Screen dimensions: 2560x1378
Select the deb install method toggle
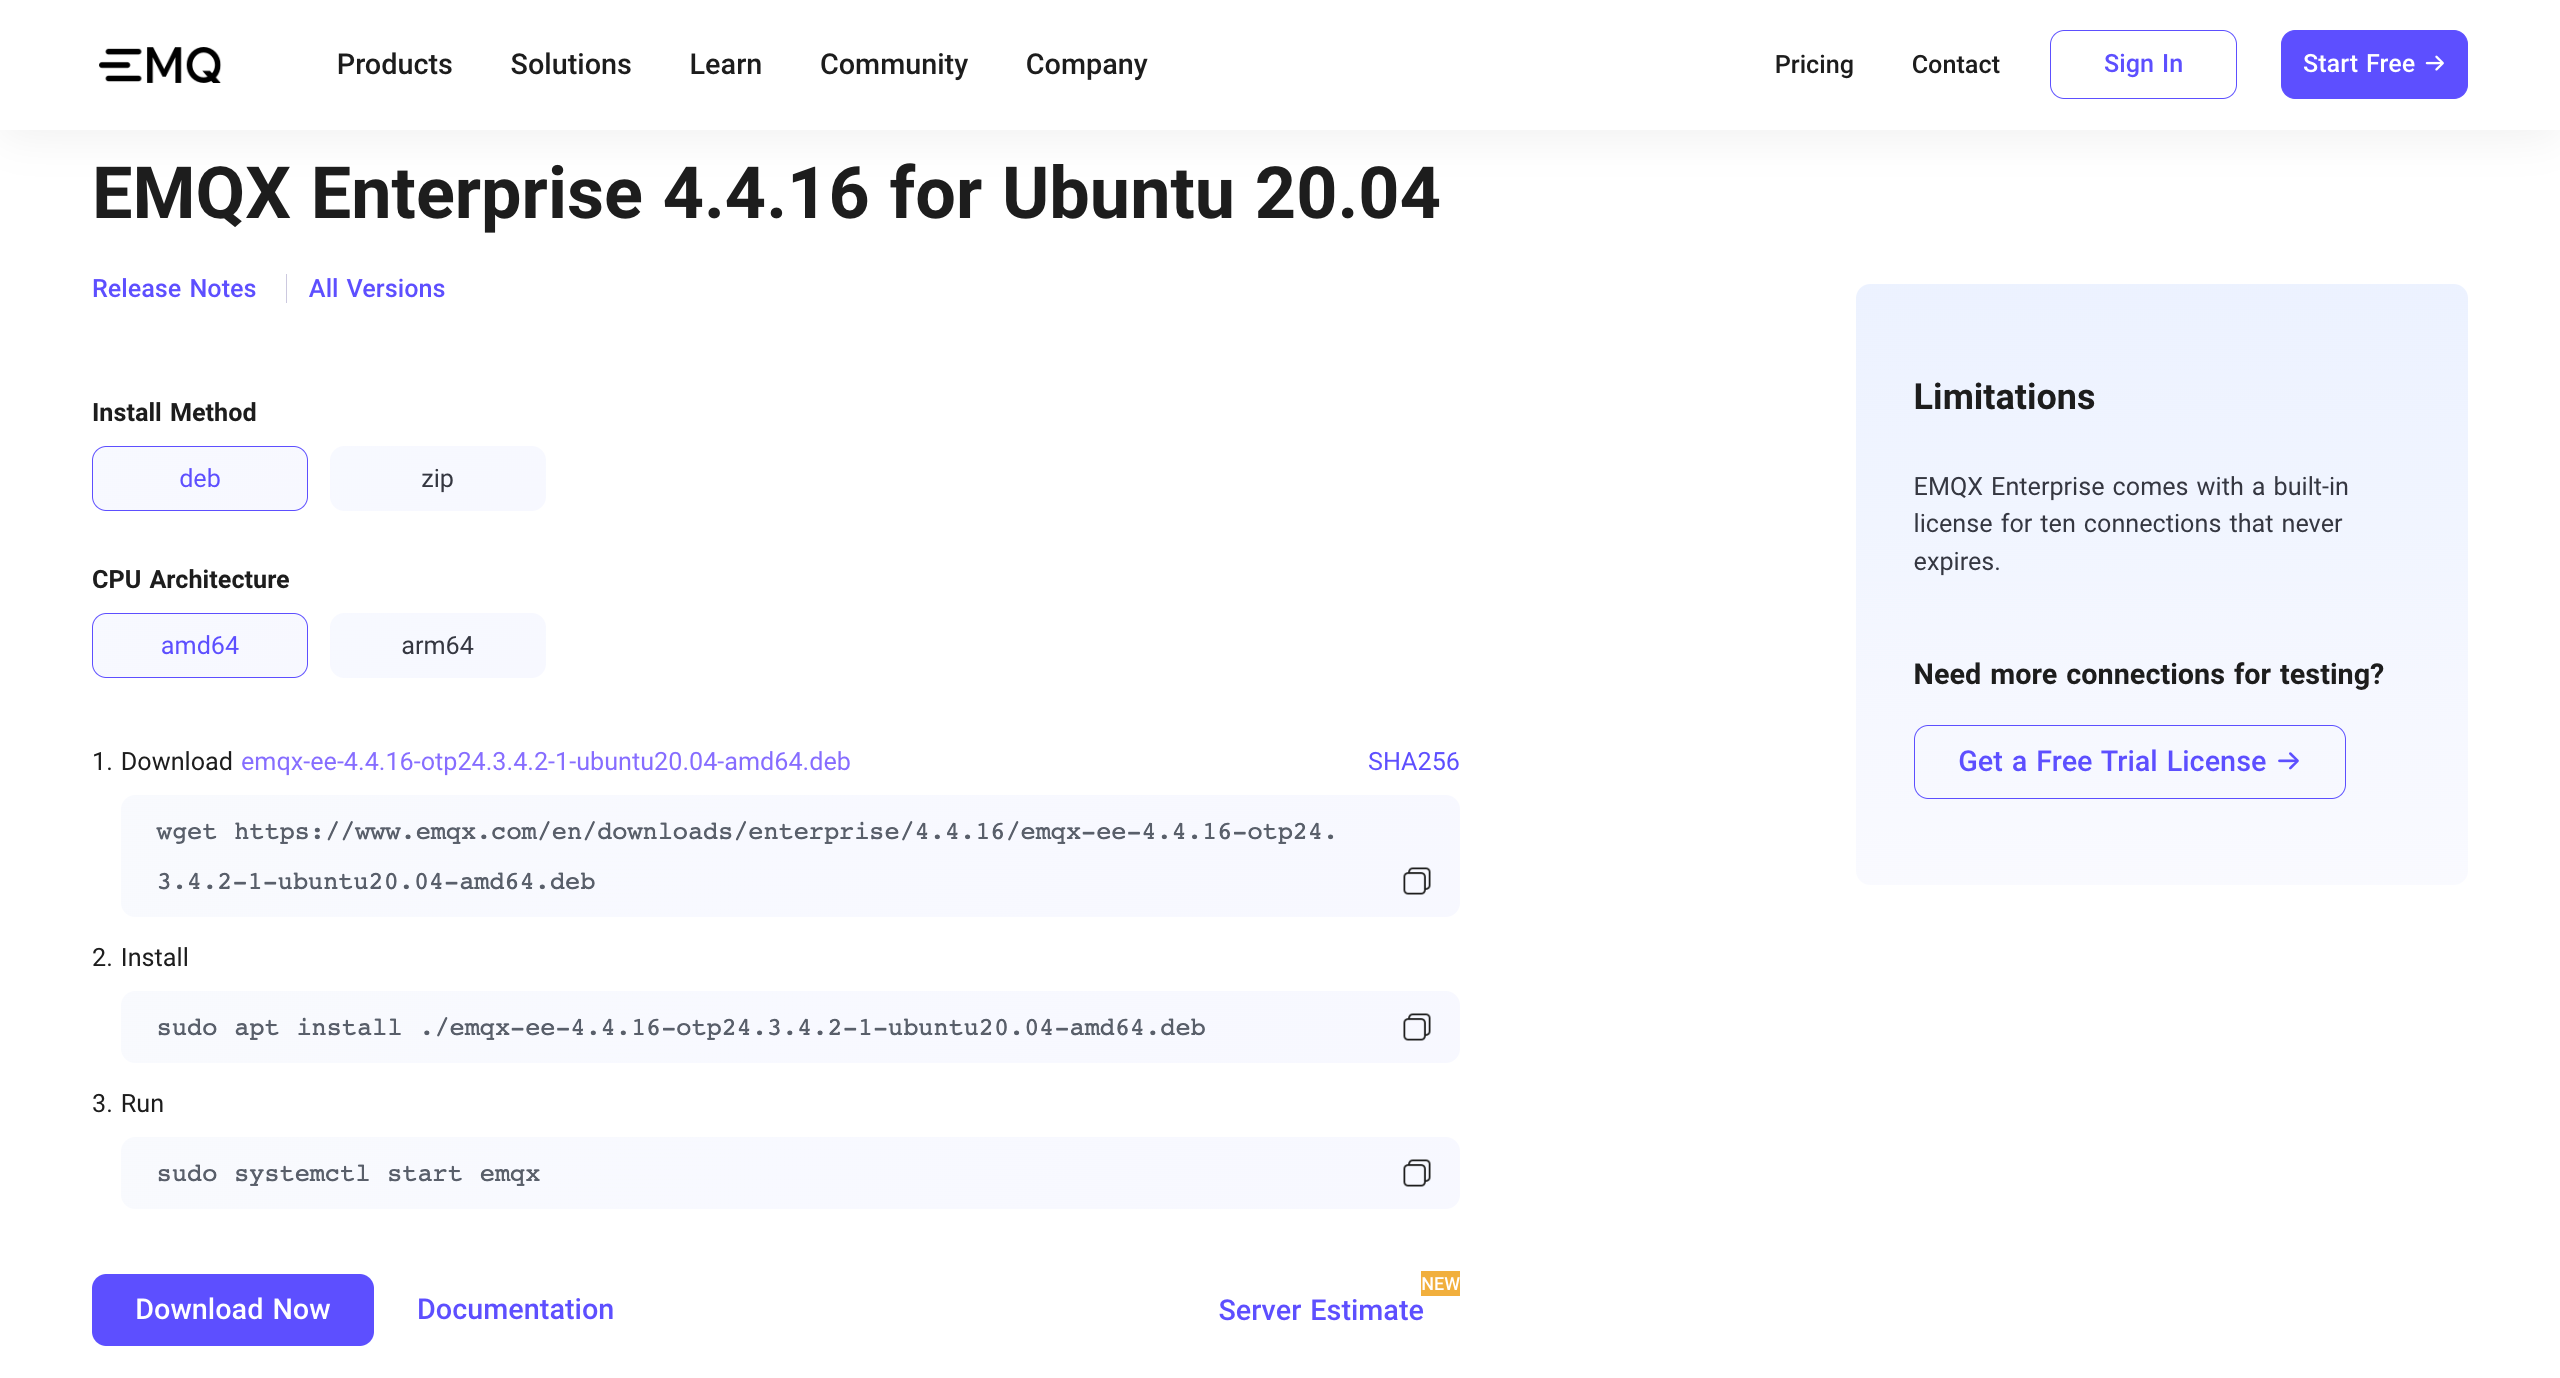[x=200, y=477]
